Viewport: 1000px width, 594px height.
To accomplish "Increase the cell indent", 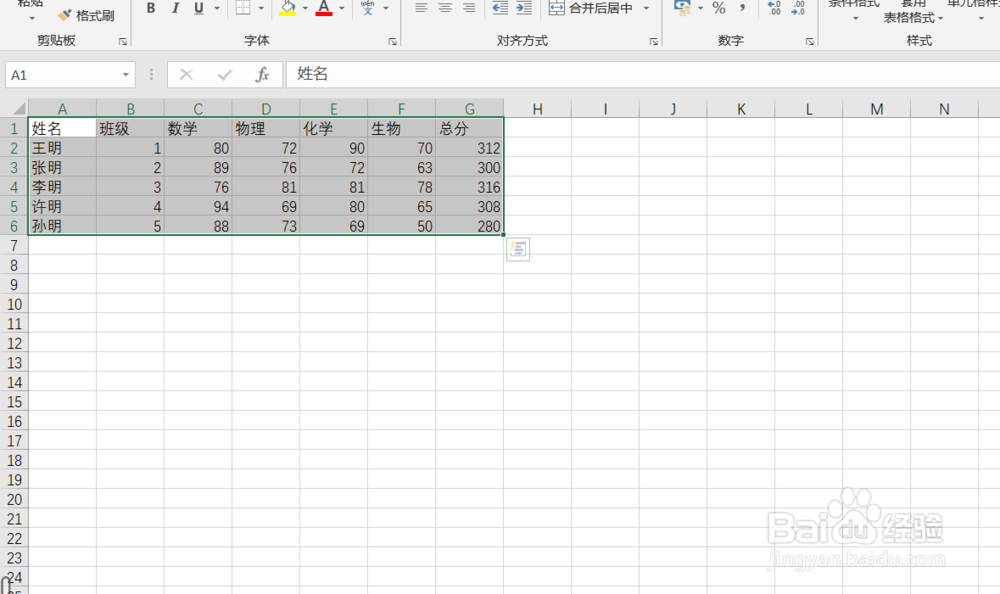I will (524, 8).
